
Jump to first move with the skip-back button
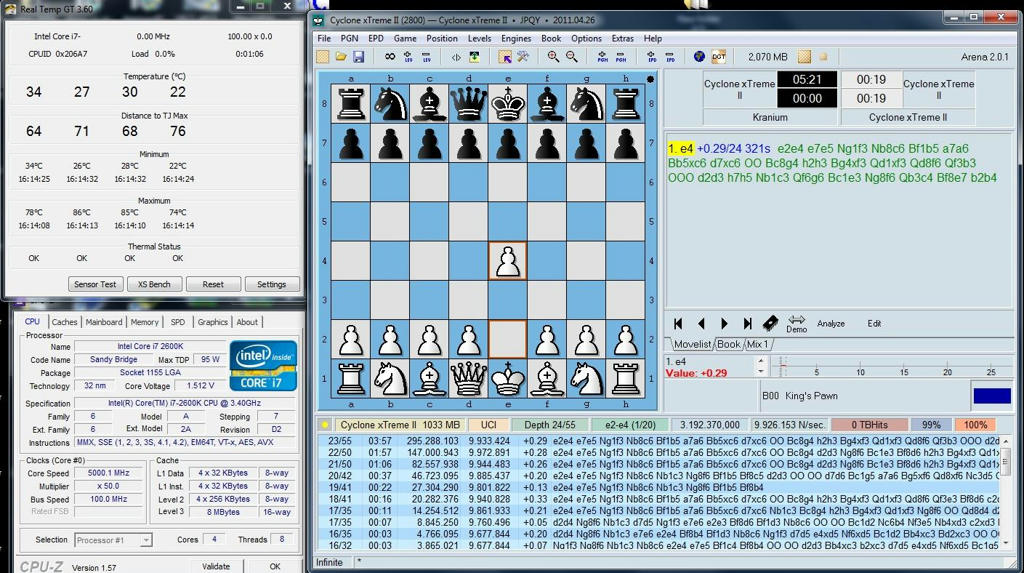(678, 323)
